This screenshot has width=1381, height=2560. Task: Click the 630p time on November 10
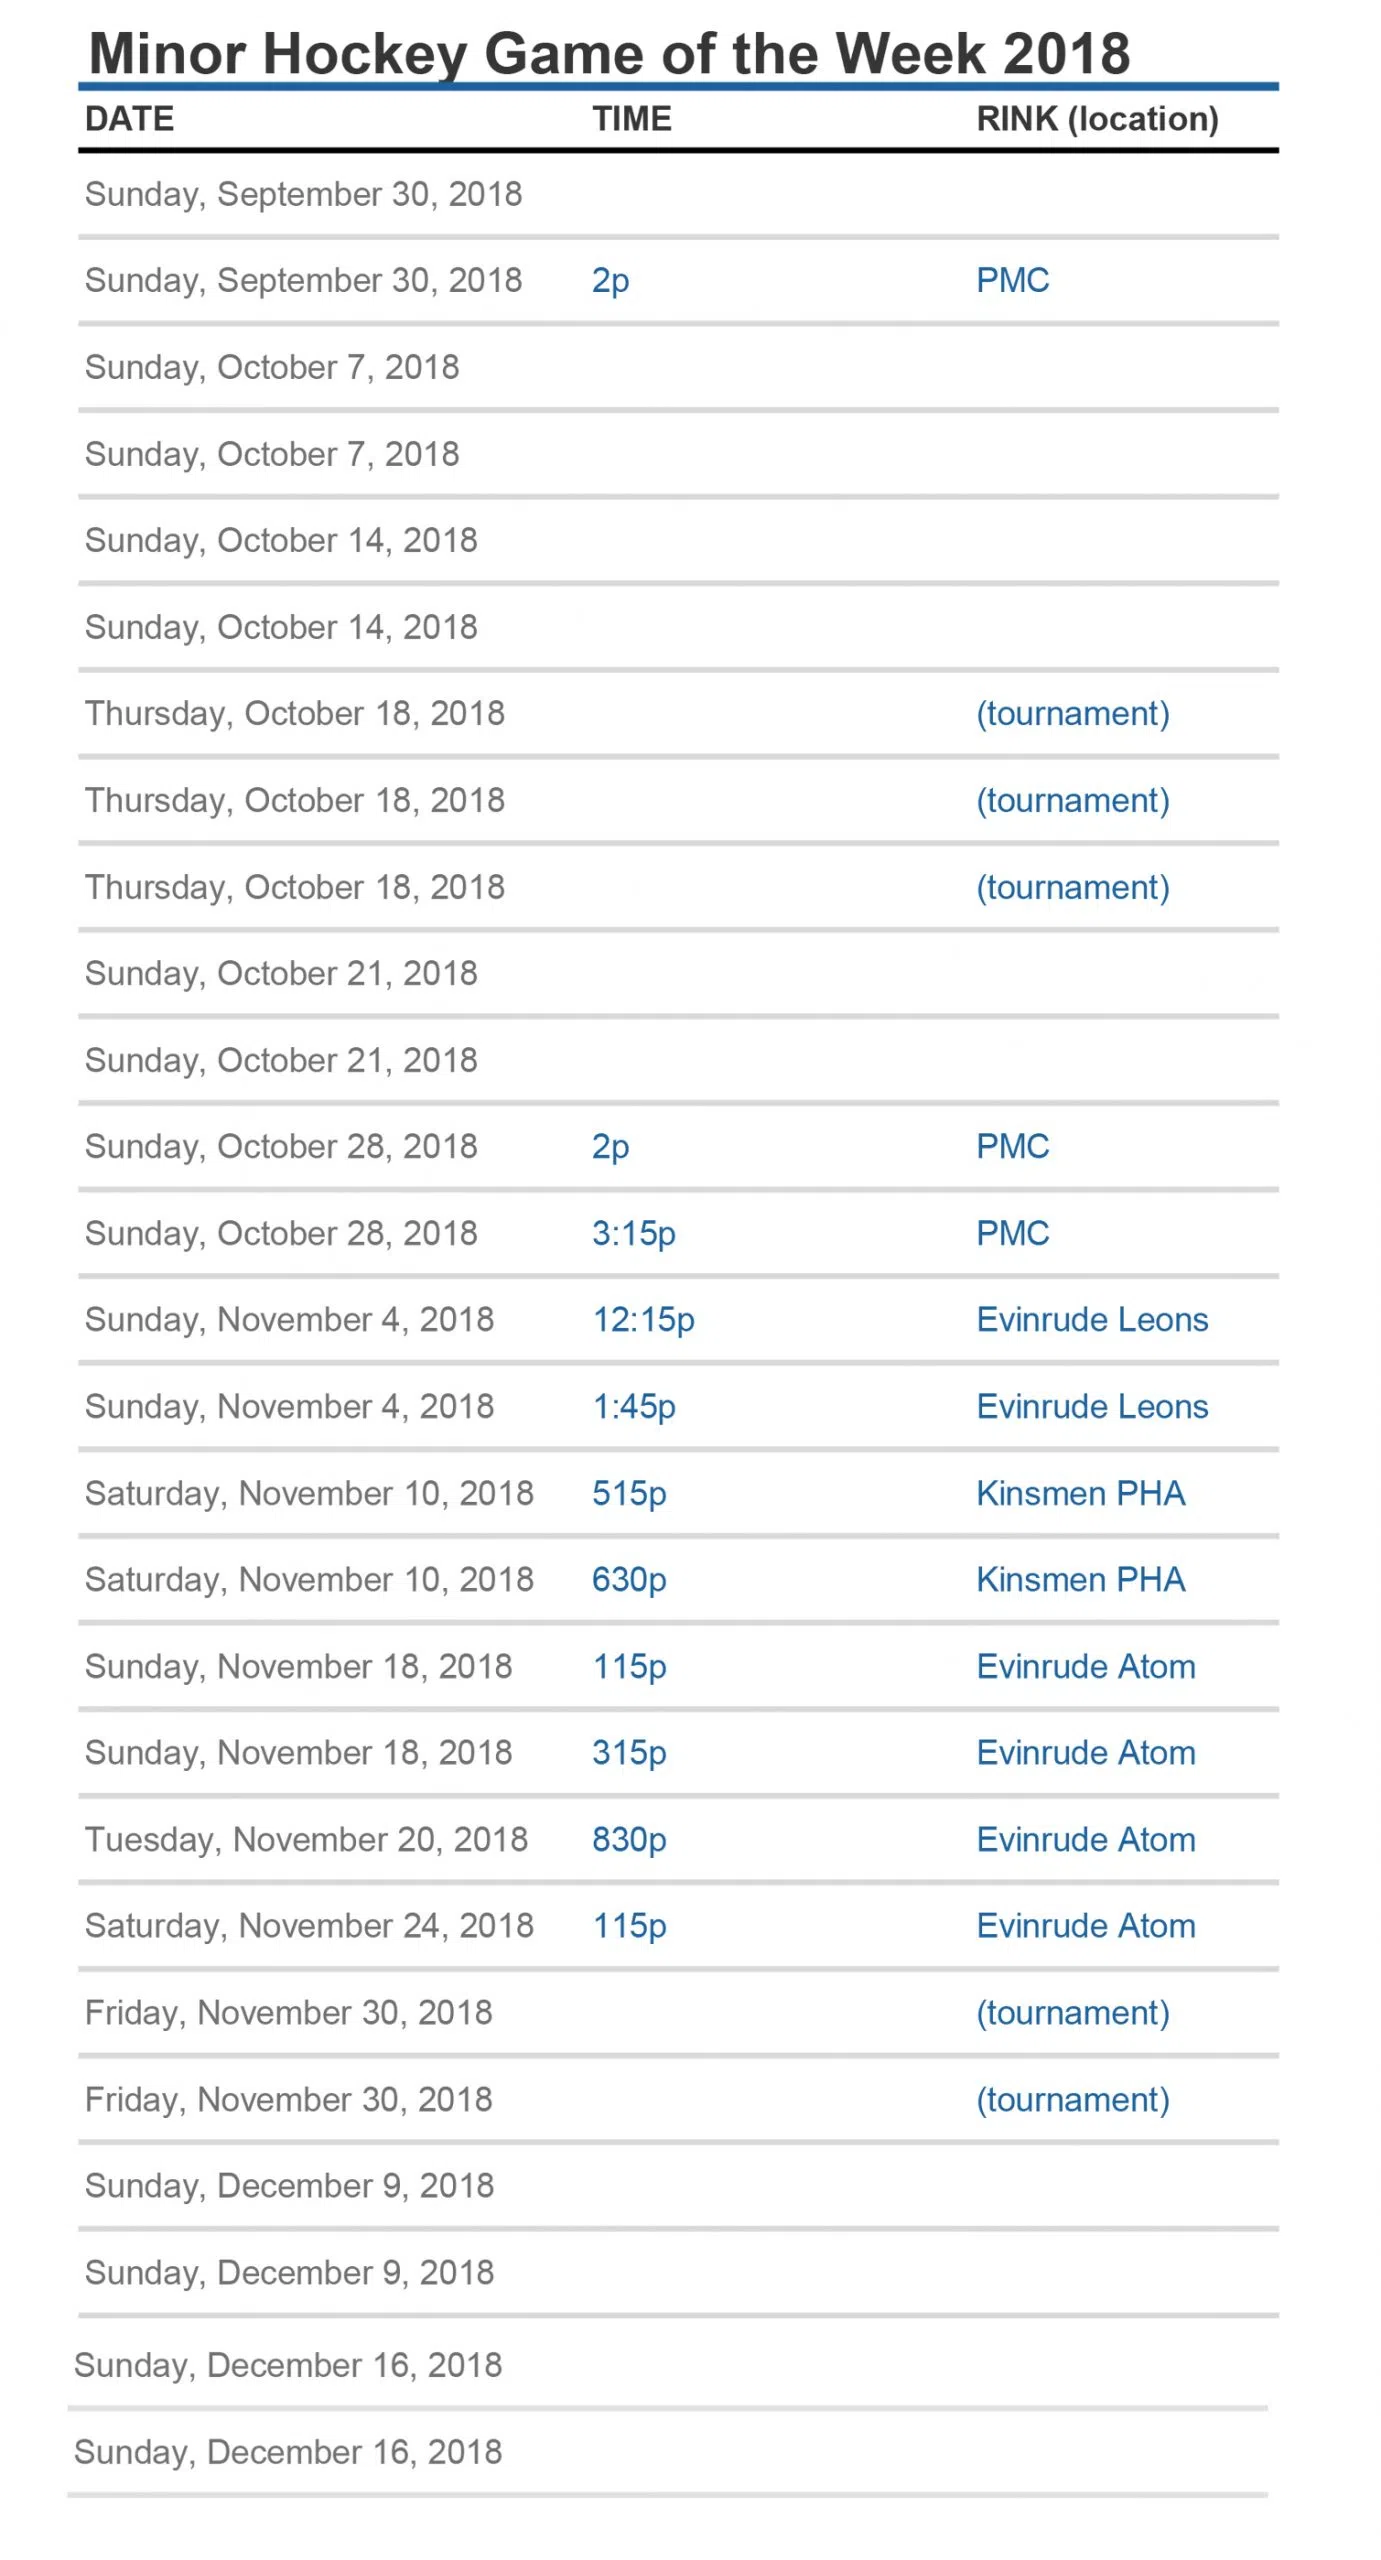[x=629, y=1579]
